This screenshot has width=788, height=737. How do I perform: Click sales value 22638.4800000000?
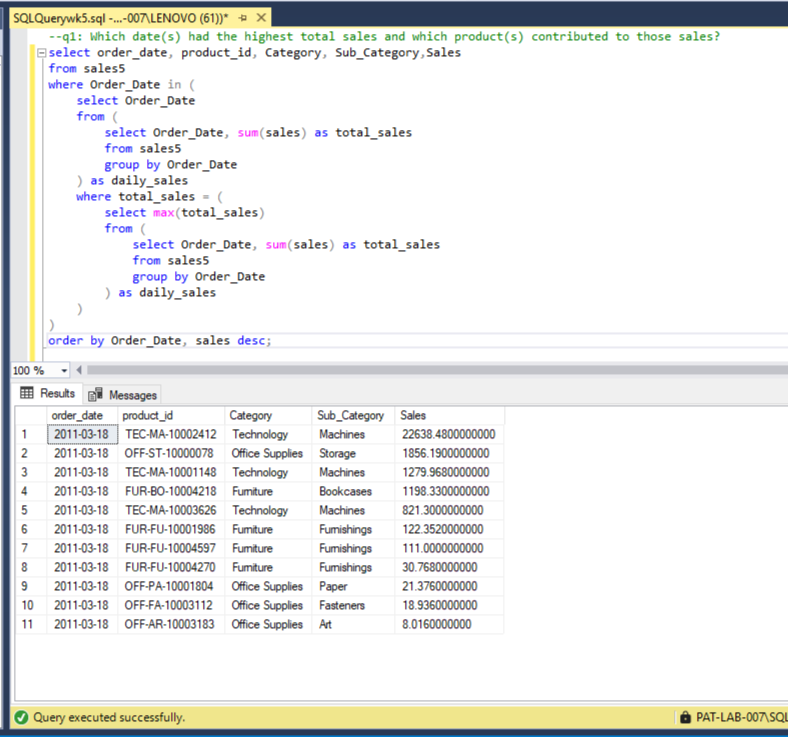coord(449,434)
